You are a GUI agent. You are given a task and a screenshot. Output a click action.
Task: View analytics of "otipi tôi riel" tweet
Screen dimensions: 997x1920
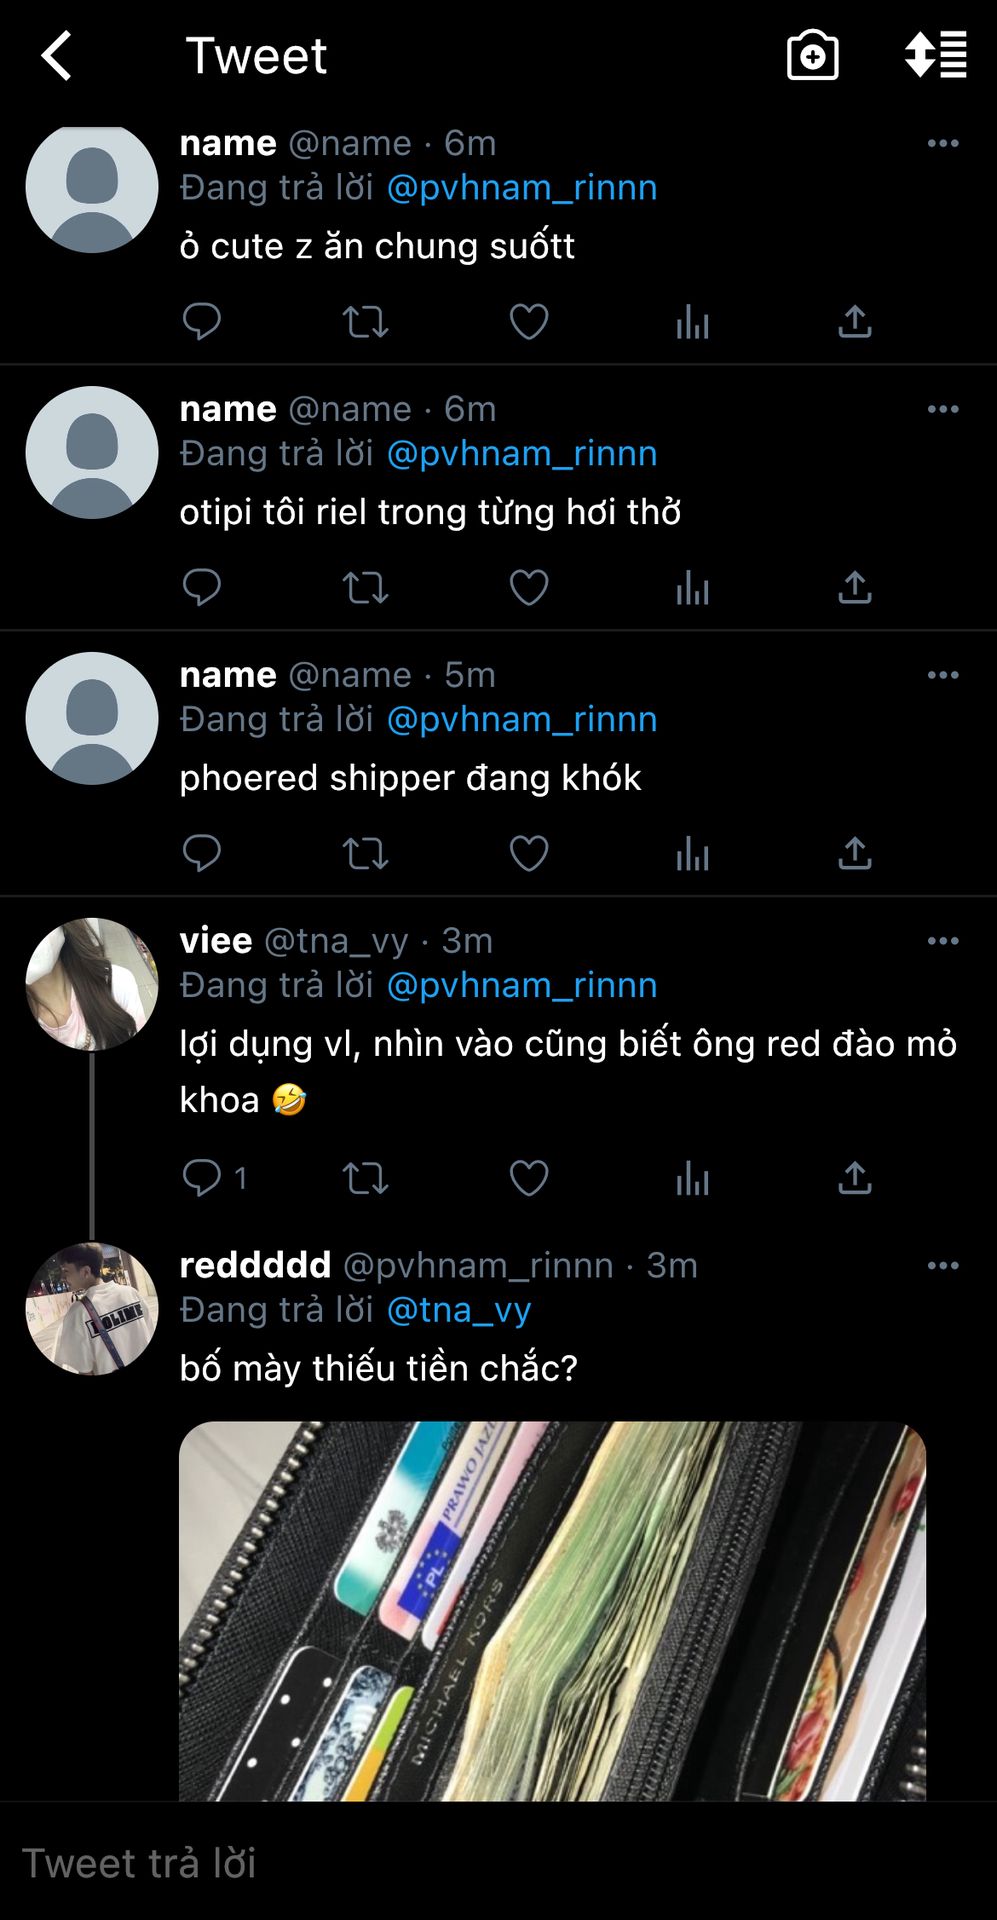[692, 588]
